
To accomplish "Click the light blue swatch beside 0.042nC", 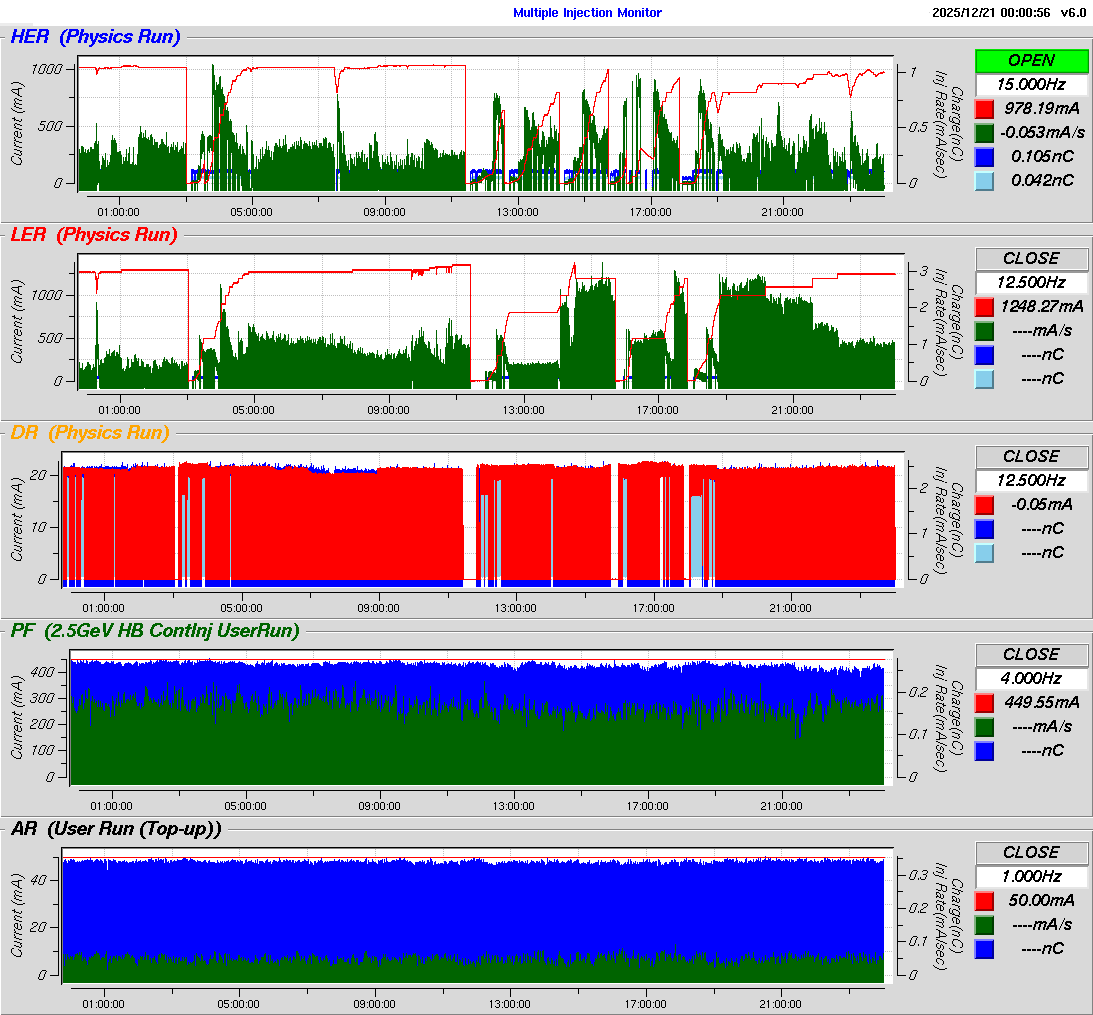I will (984, 181).
